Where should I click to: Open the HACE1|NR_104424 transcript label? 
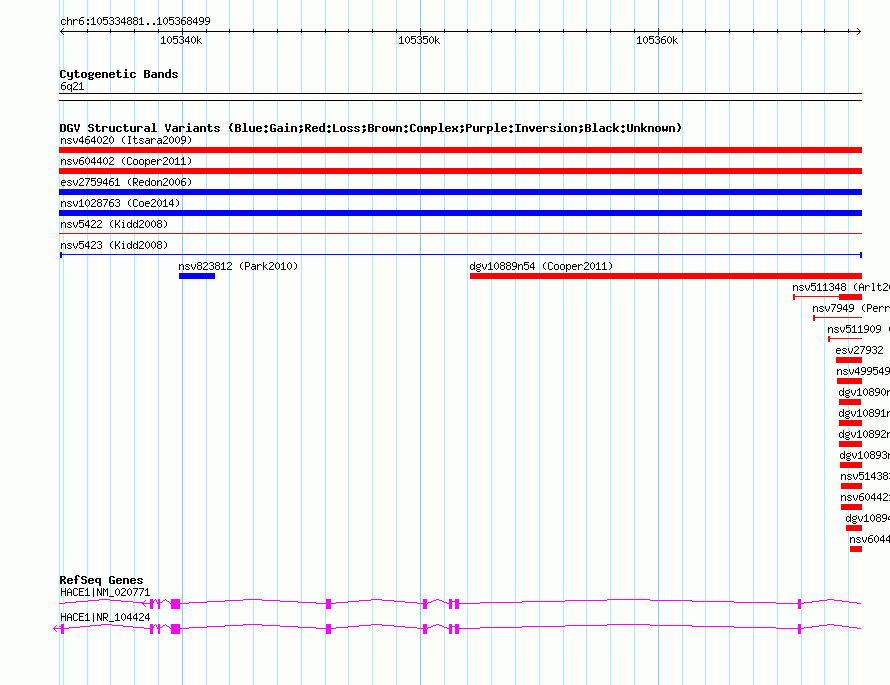coord(105,617)
